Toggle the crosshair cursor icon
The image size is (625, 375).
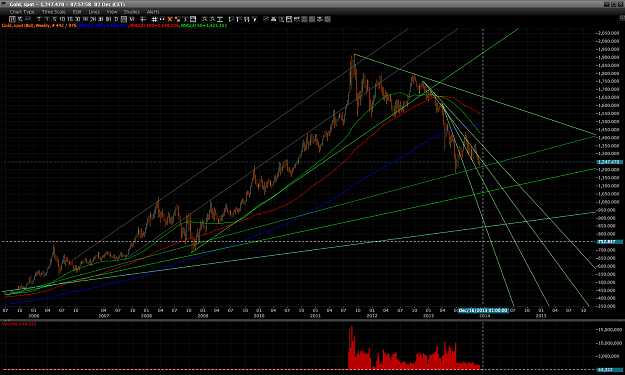pos(143,19)
